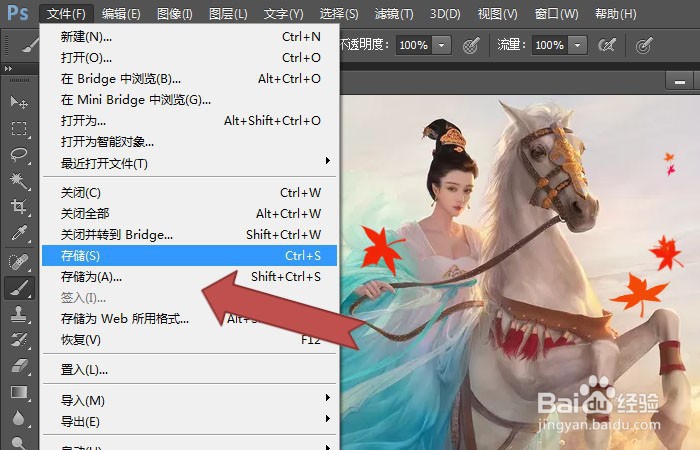This screenshot has height=450, width=700.
Task: Click the flow value field
Action: (550, 45)
